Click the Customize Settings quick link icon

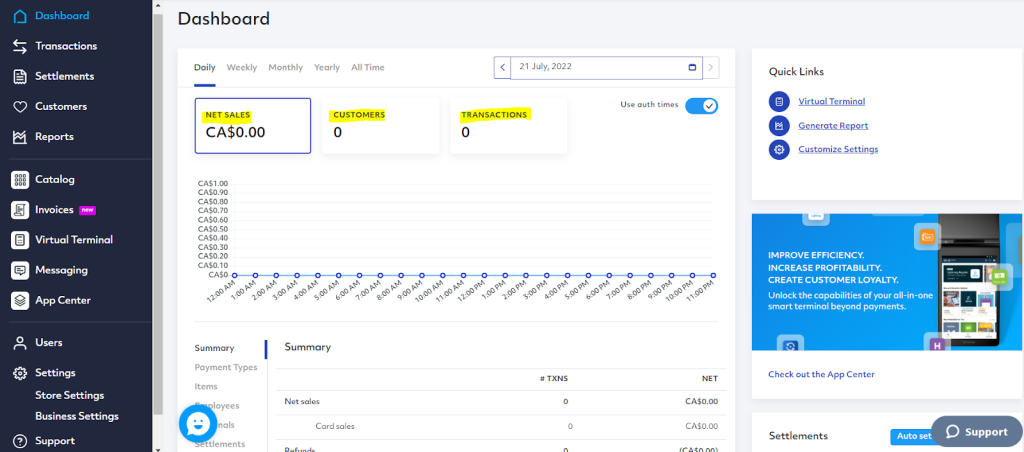coord(779,150)
